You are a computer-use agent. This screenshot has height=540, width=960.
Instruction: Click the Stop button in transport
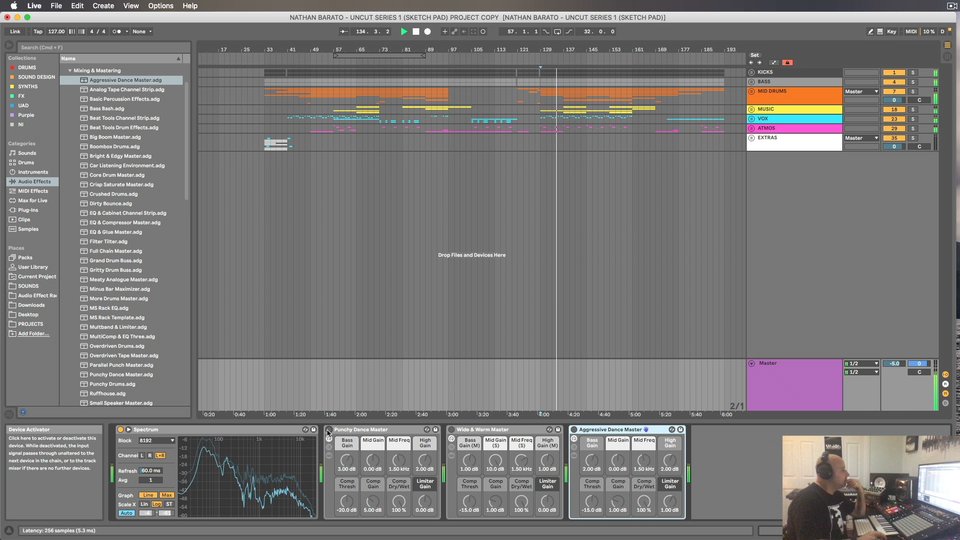(416, 31)
